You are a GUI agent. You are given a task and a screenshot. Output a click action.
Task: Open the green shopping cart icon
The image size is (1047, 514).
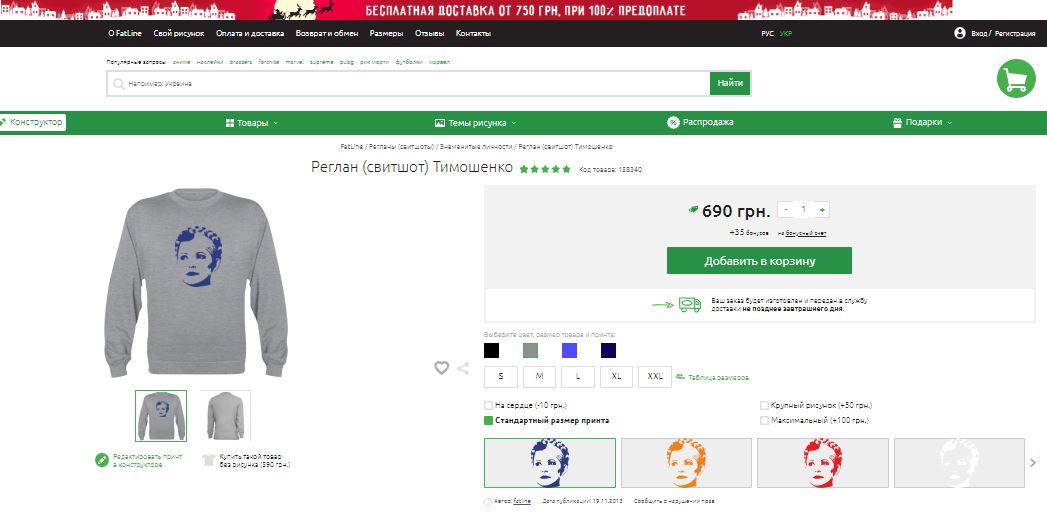[x=1016, y=79]
